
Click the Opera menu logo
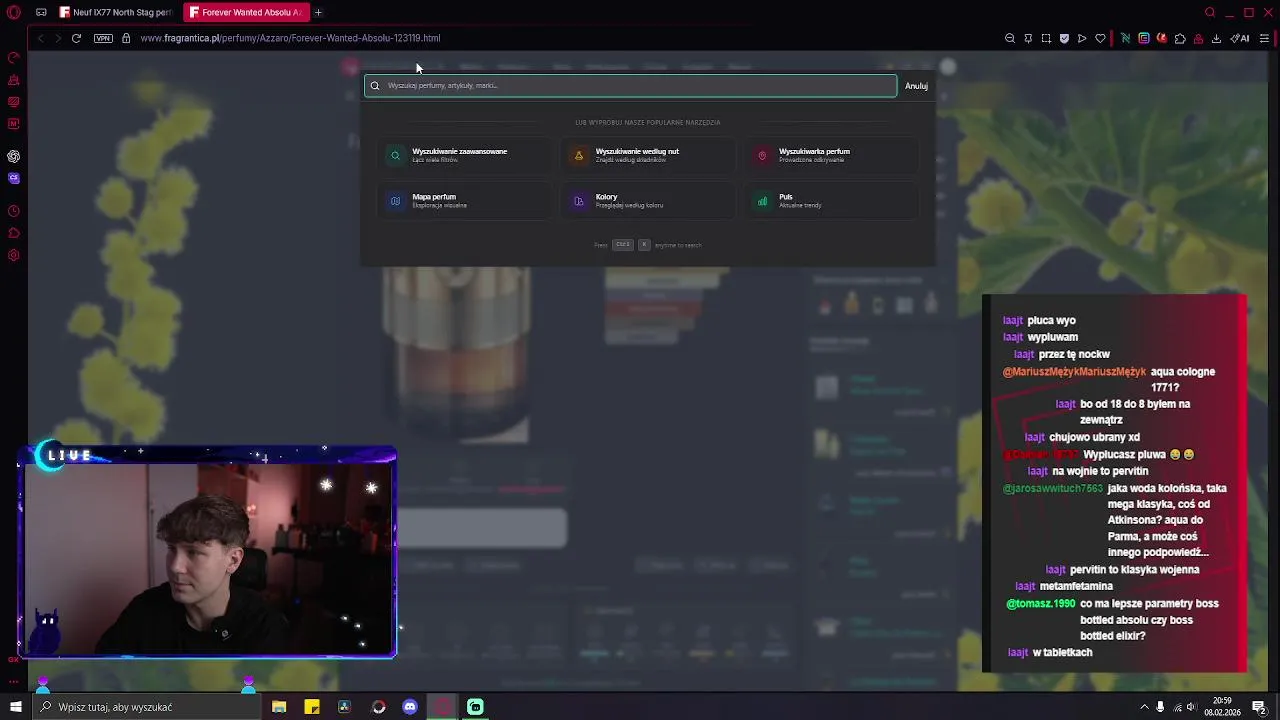click(x=14, y=12)
